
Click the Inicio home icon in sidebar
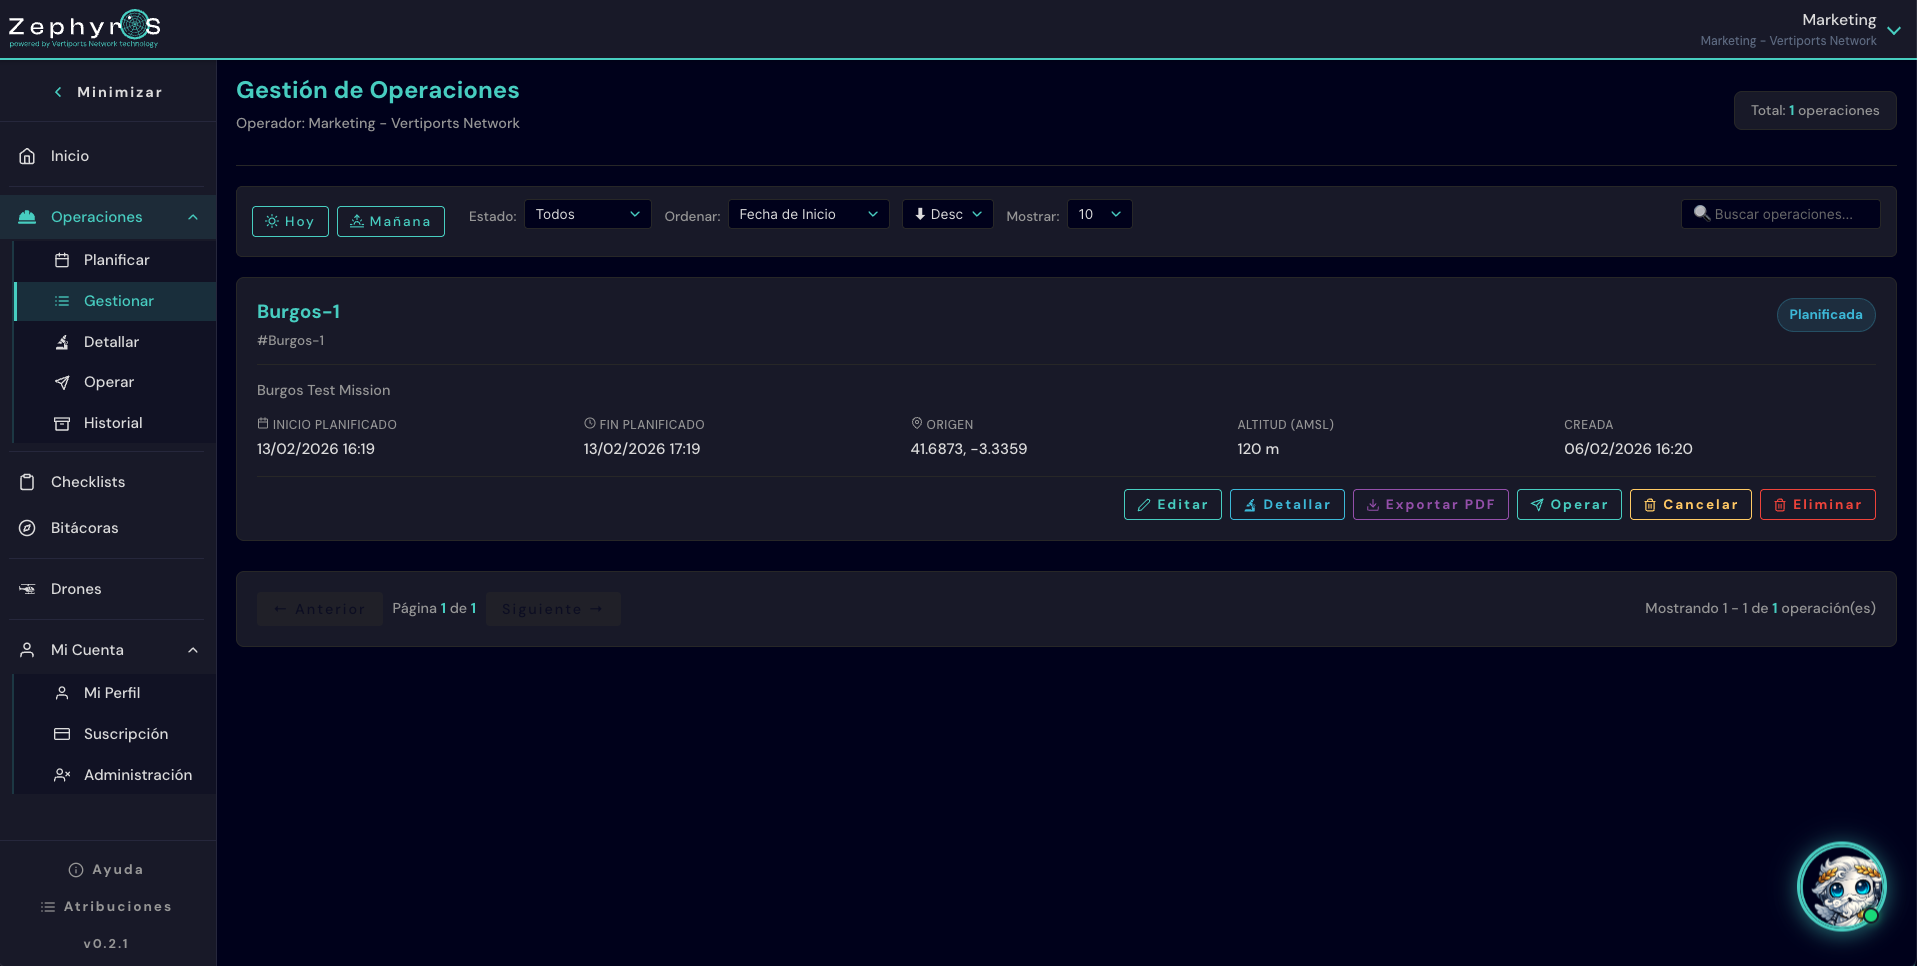coord(28,156)
